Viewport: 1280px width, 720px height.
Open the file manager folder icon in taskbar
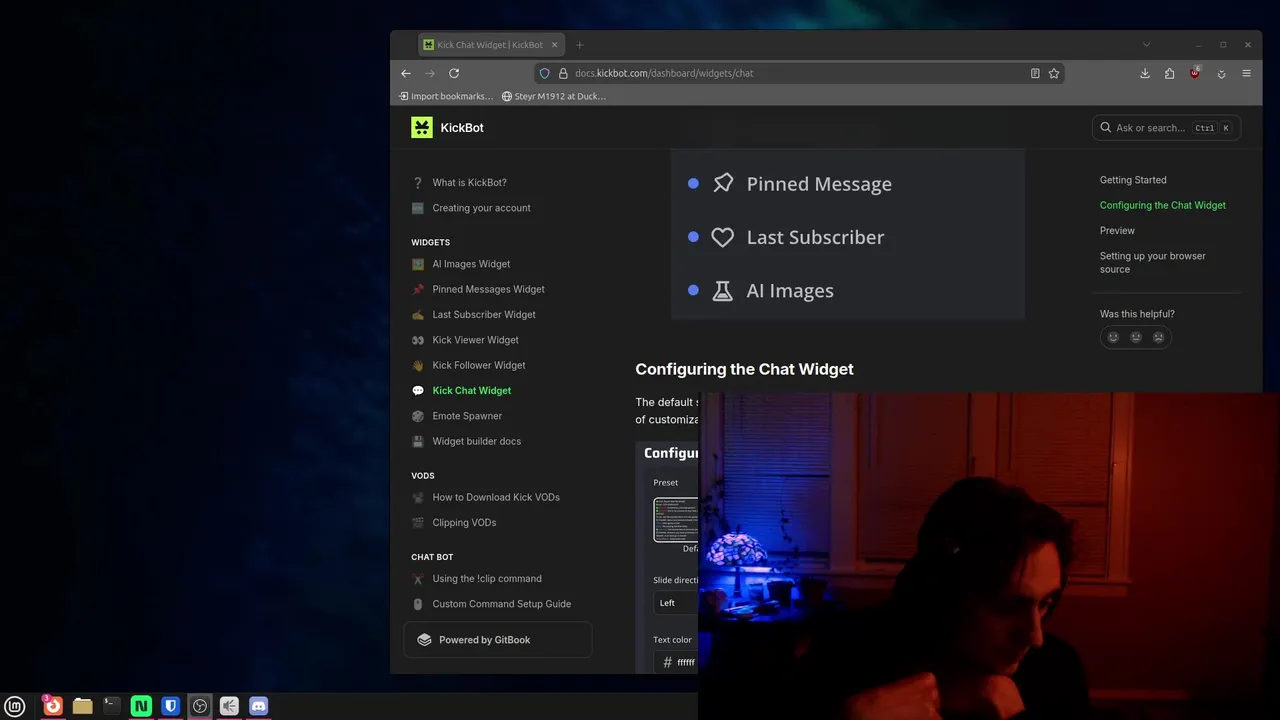[x=82, y=706]
